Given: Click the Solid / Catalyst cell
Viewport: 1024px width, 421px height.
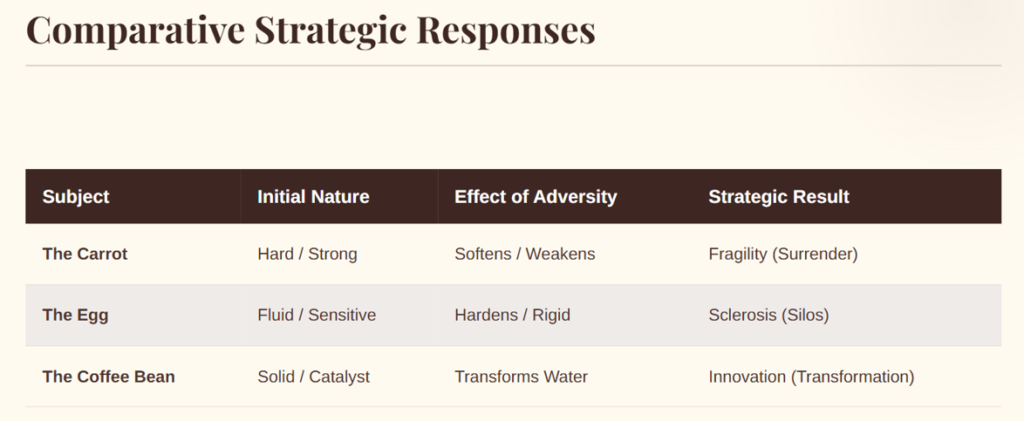Looking at the screenshot, I should click(313, 377).
